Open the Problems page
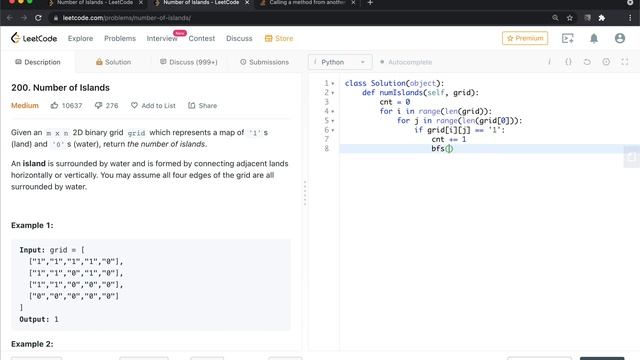 [120, 38]
